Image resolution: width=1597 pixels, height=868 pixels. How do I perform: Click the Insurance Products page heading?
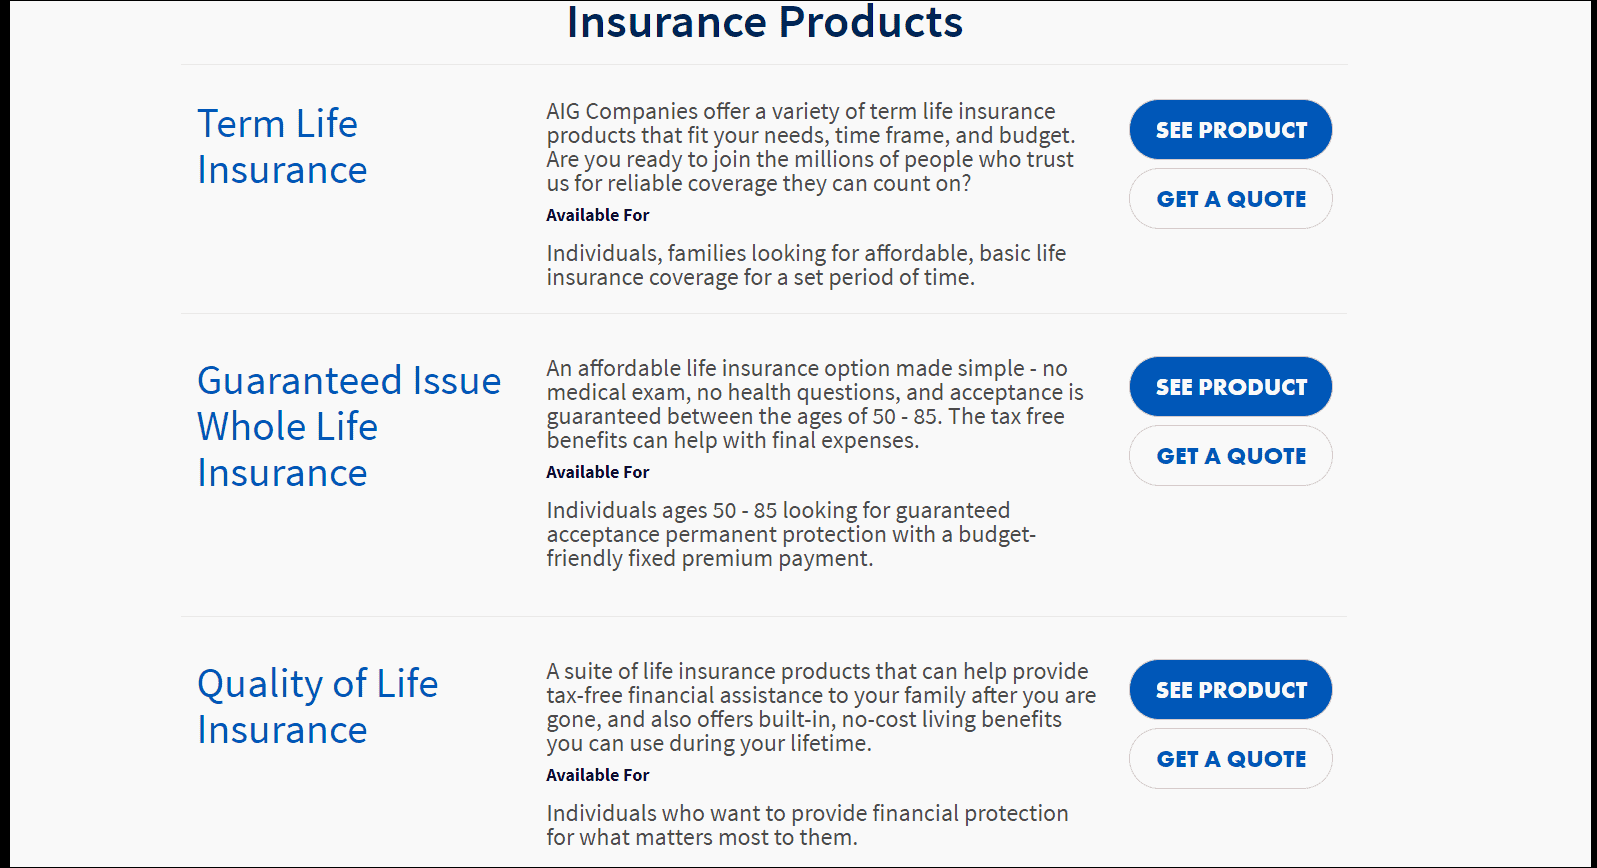click(765, 22)
